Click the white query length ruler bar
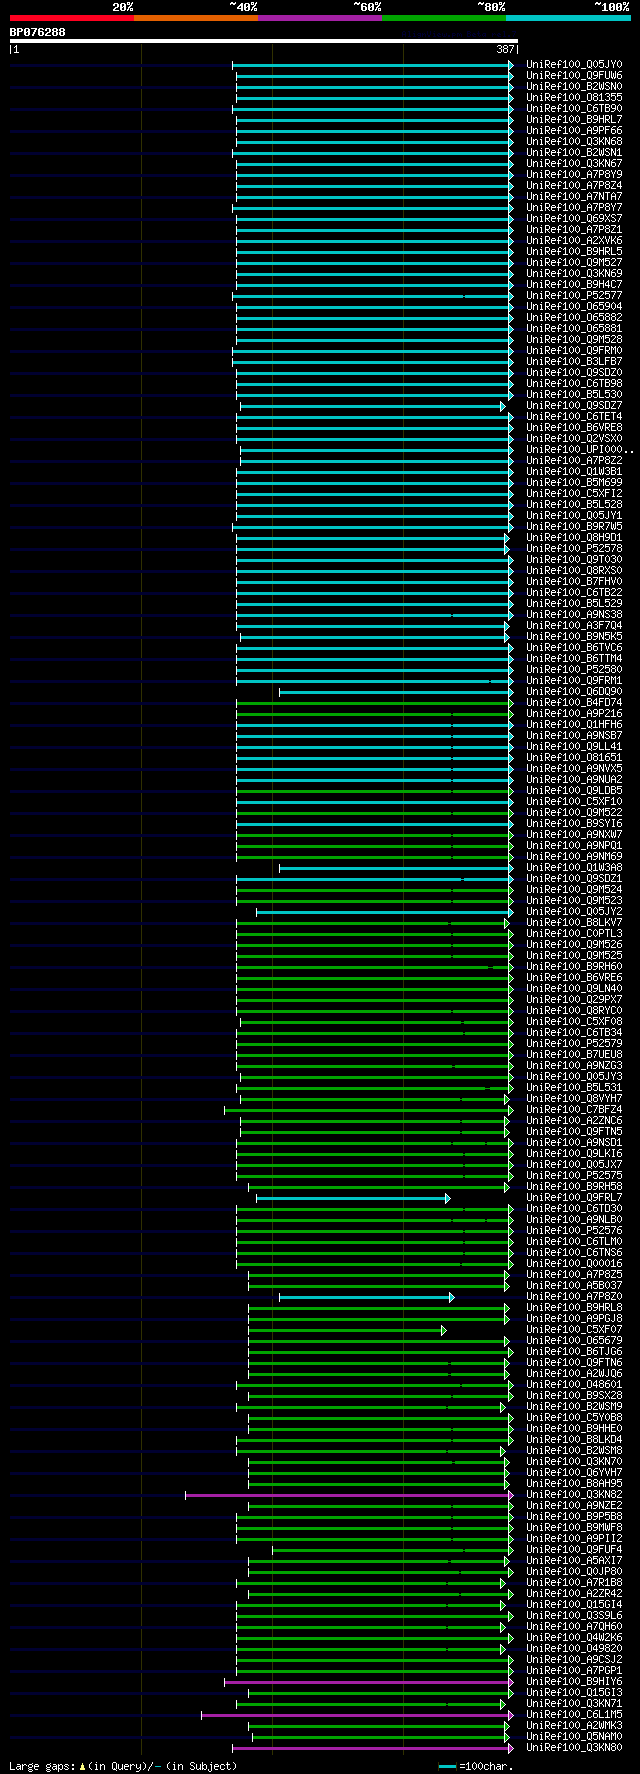This screenshot has width=640, height=1774. point(264,41)
